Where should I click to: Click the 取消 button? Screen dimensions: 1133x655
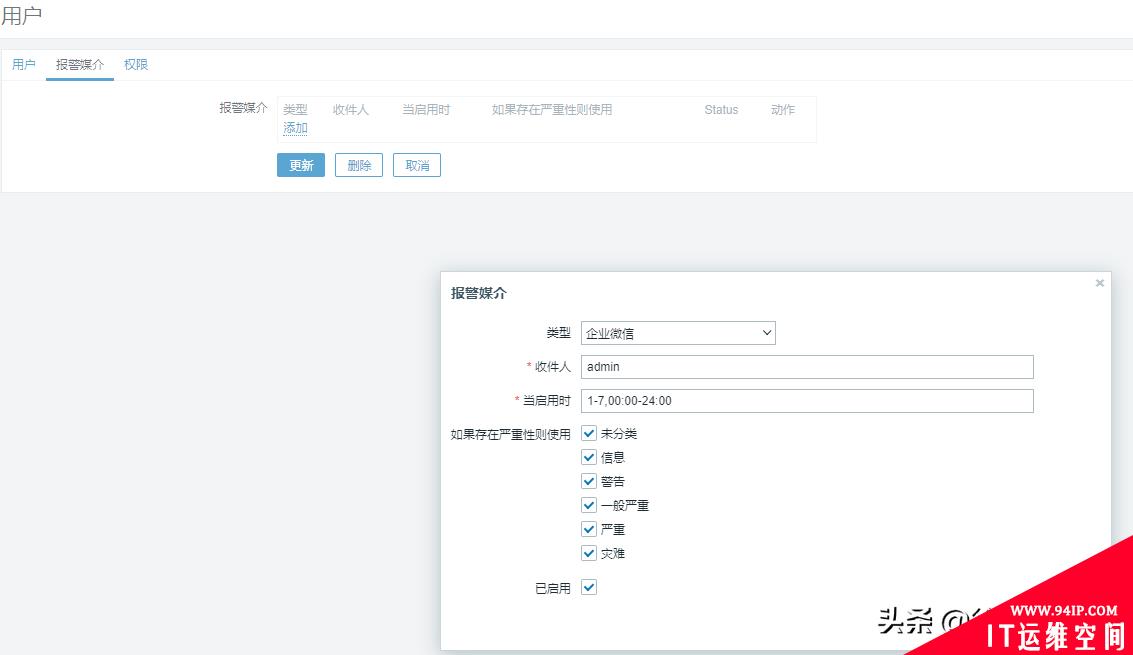pos(417,165)
